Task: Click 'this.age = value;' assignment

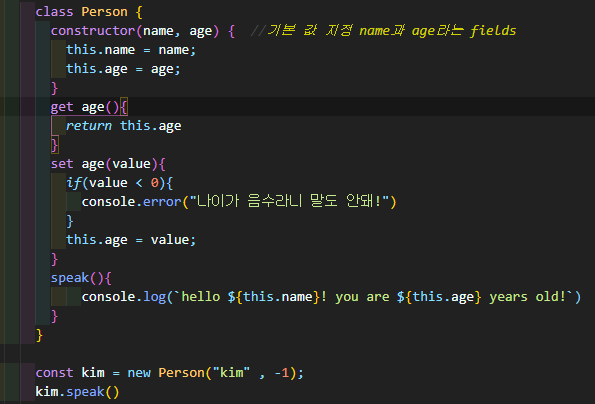Action: tap(131, 240)
